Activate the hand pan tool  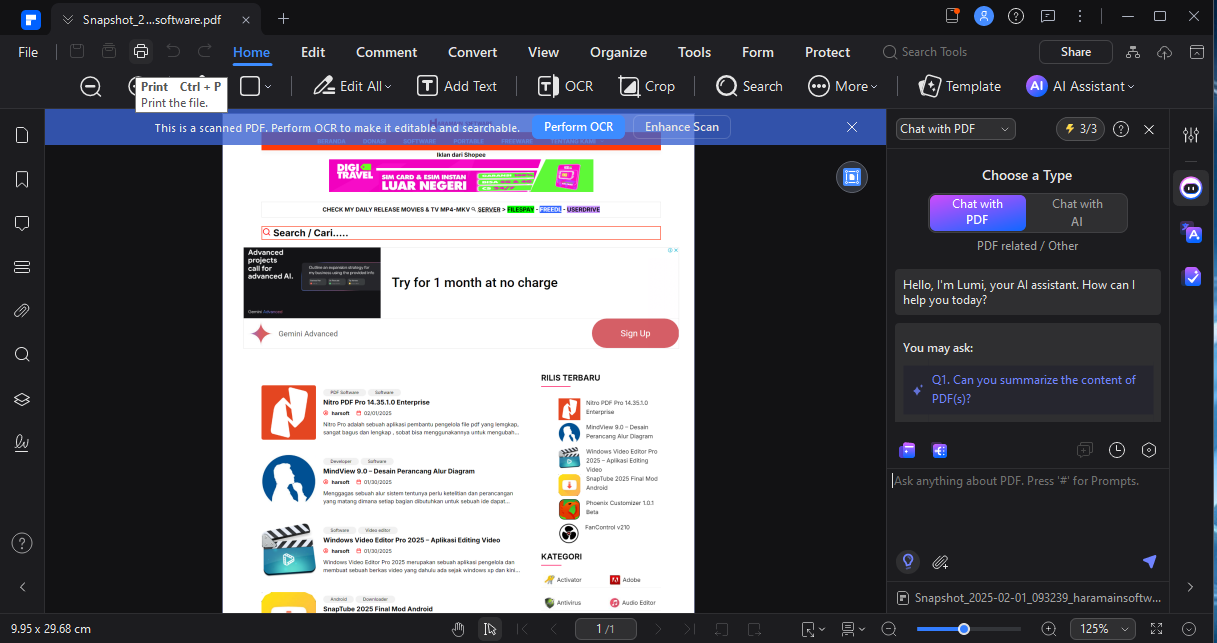coord(458,629)
